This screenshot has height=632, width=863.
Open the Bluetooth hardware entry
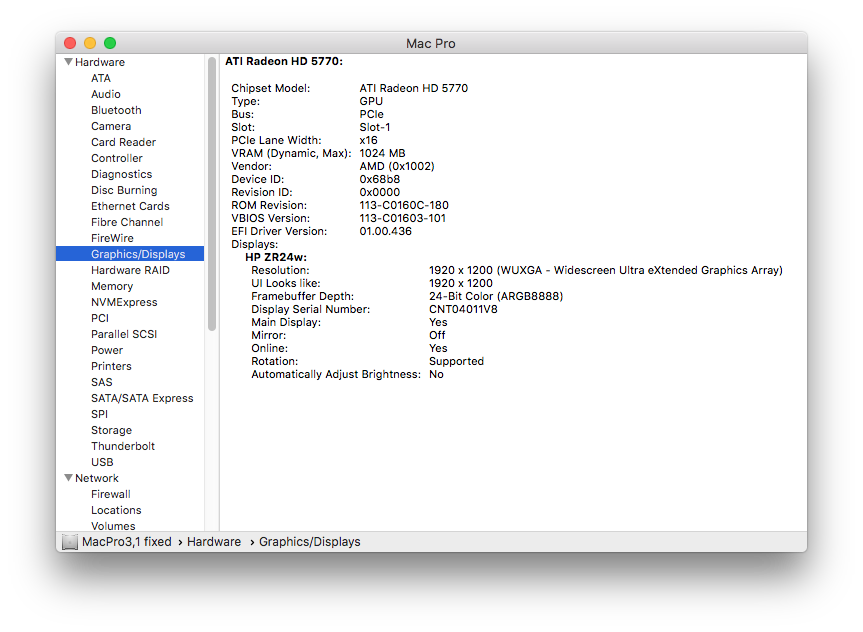point(116,110)
